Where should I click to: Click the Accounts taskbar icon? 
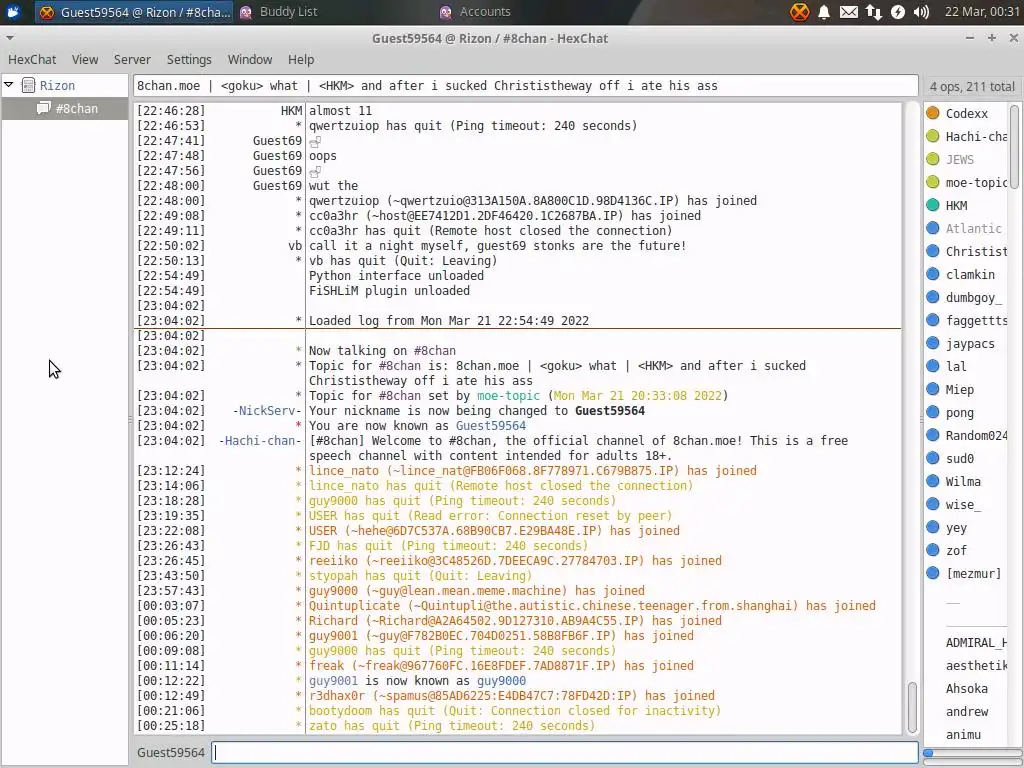point(446,12)
